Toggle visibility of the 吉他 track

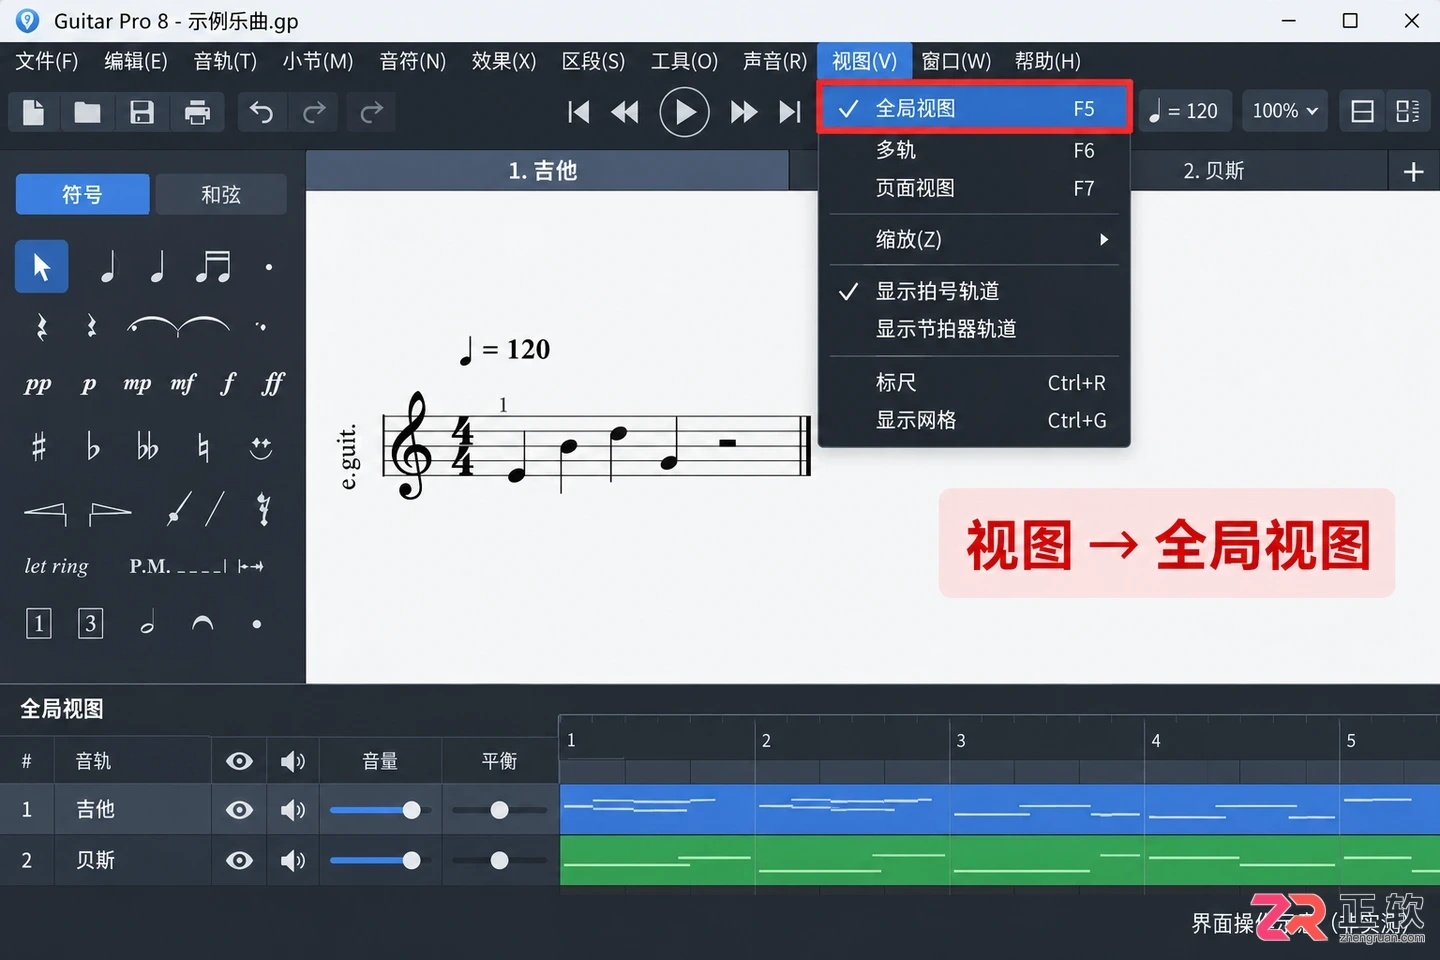tap(239, 810)
